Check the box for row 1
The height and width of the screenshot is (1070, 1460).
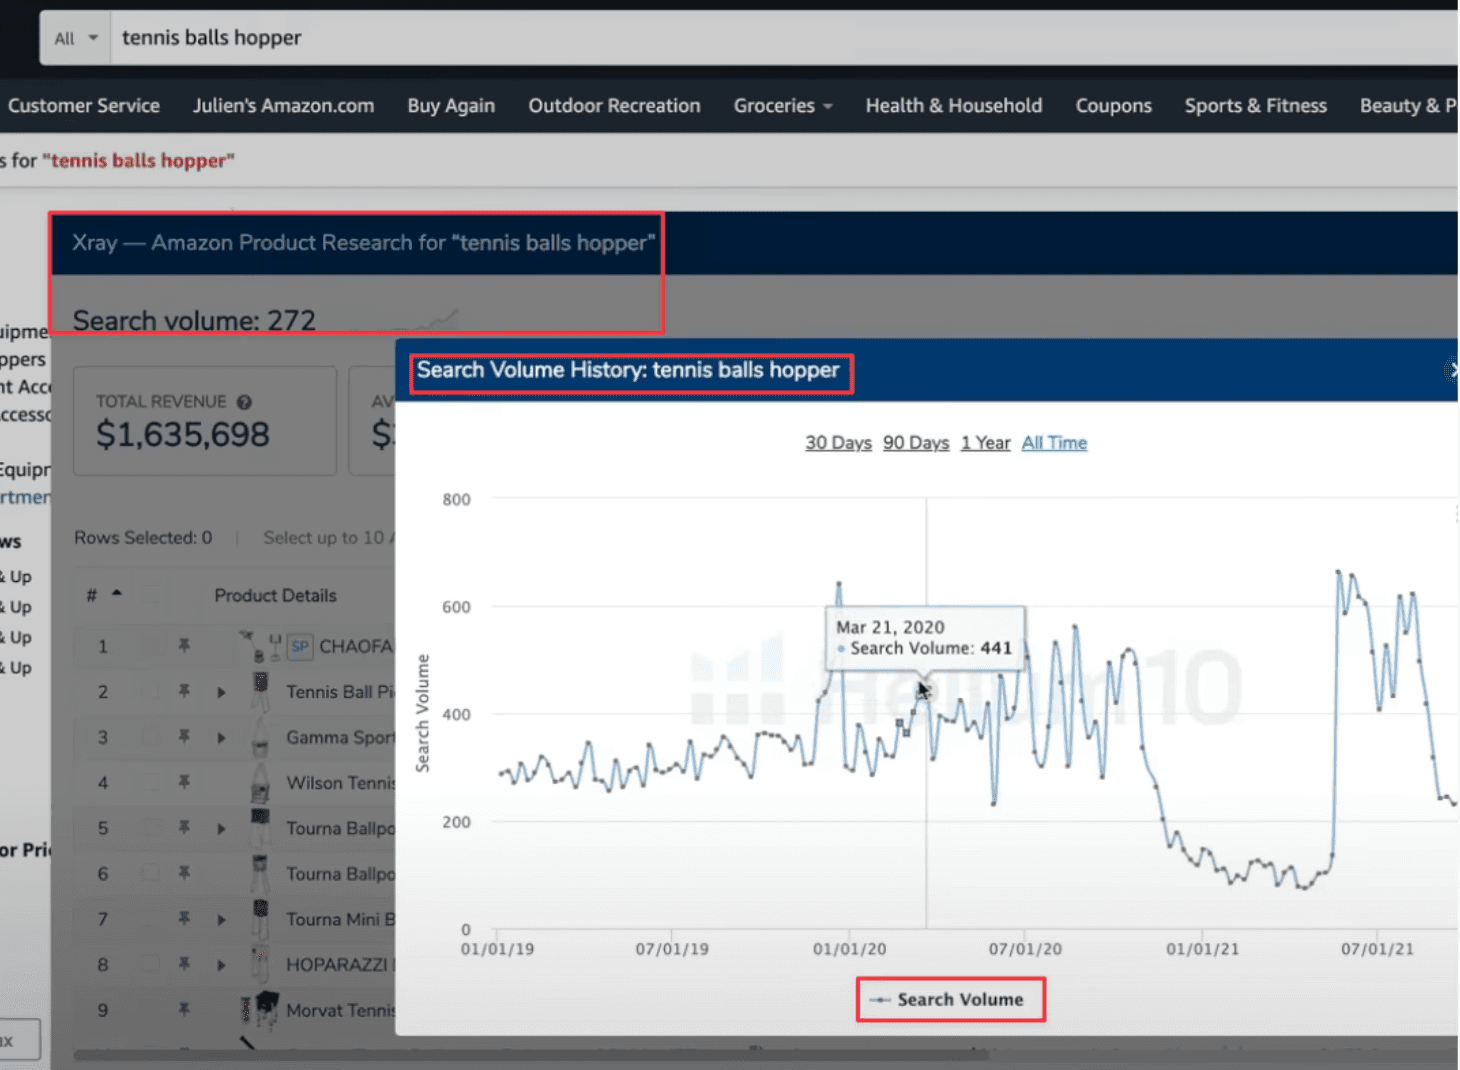(151, 646)
